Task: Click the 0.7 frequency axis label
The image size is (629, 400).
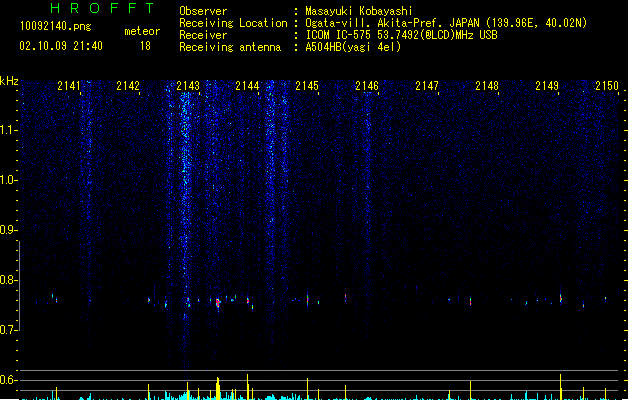Action: tap(8, 330)
